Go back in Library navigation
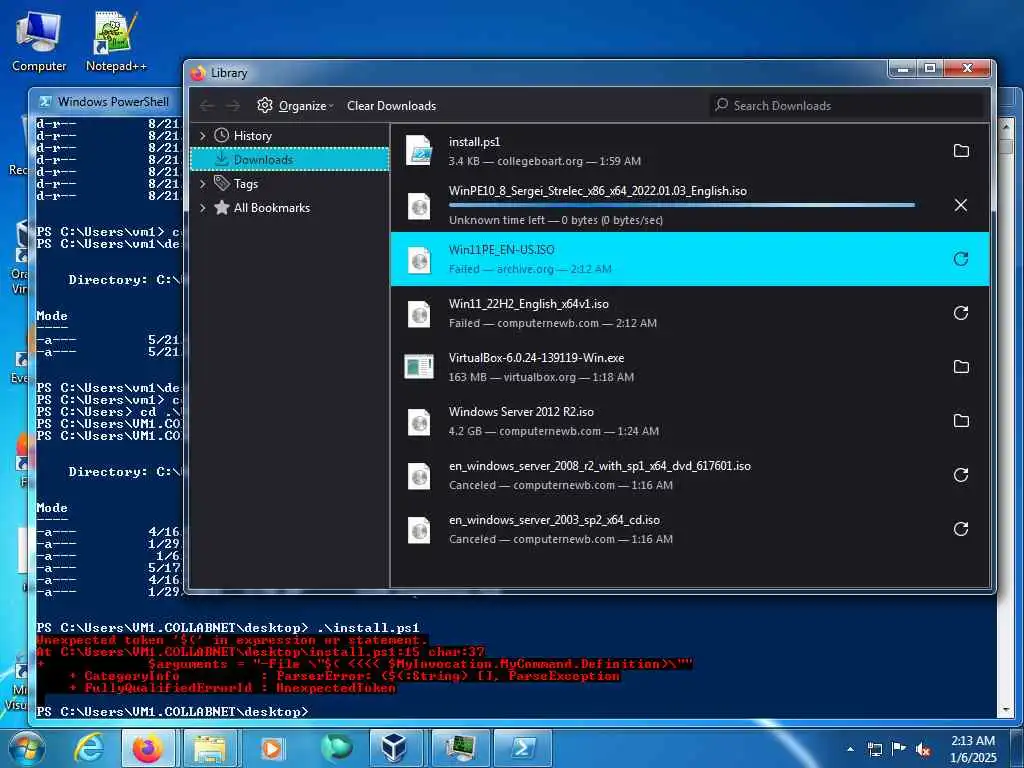 pos(207,106)
